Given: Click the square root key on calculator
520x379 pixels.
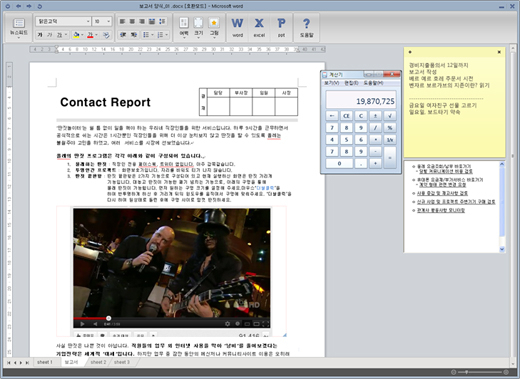Looking at the screenshot, I should (390, 116).
